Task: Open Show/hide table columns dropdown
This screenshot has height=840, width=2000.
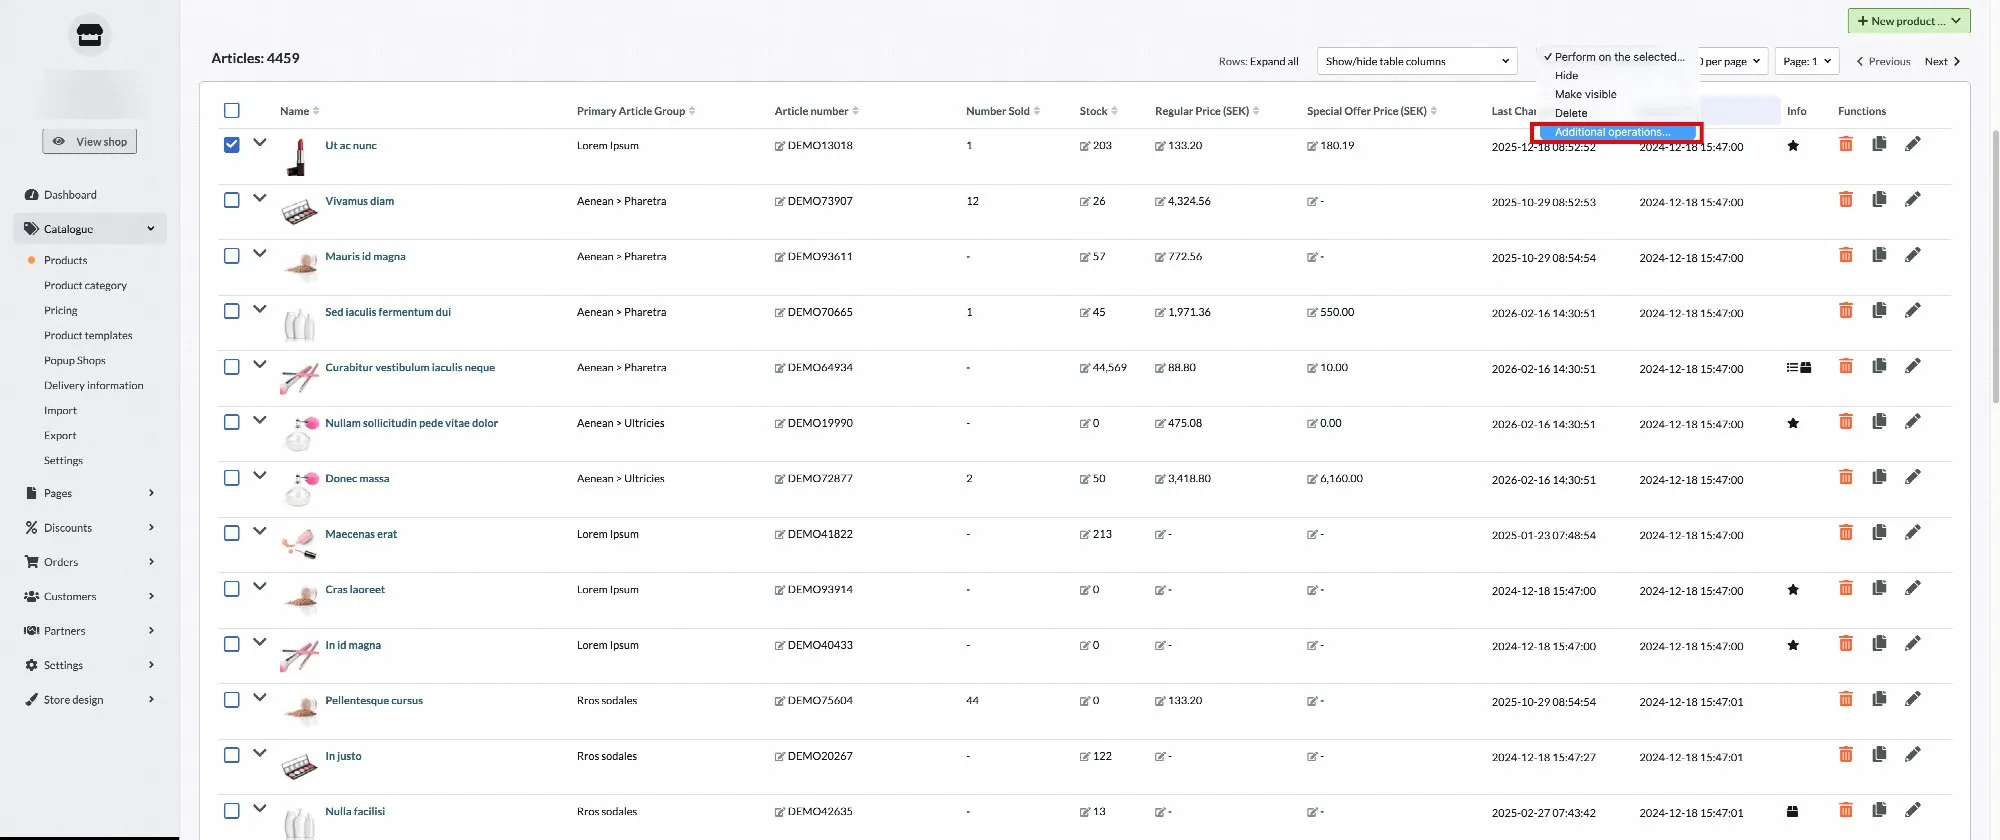Action: 1417,61
